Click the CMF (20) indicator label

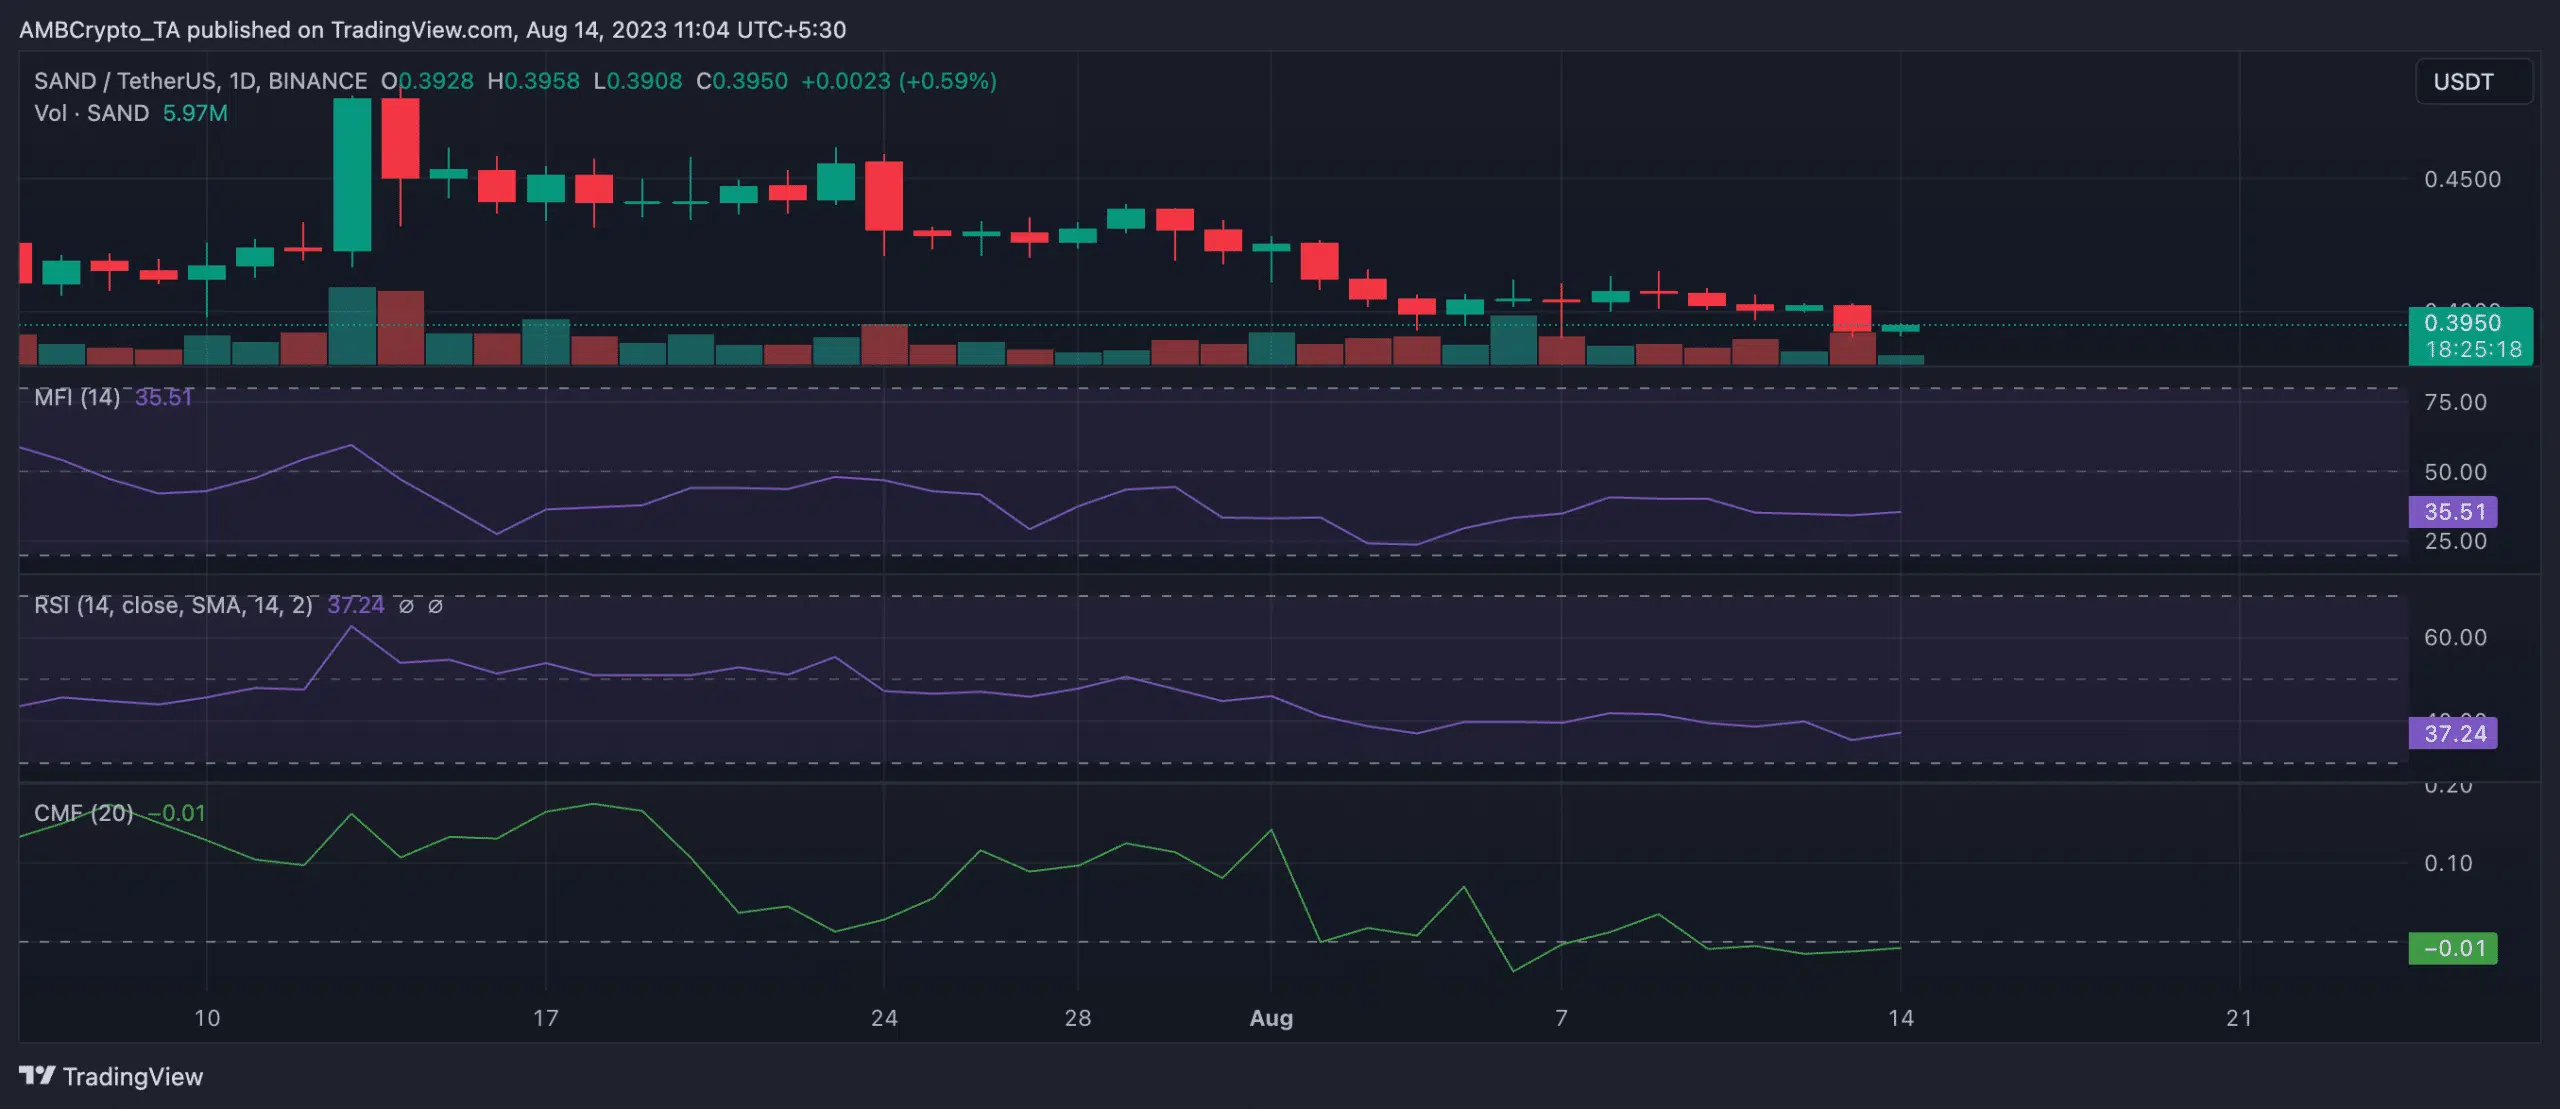pos(83,813)
